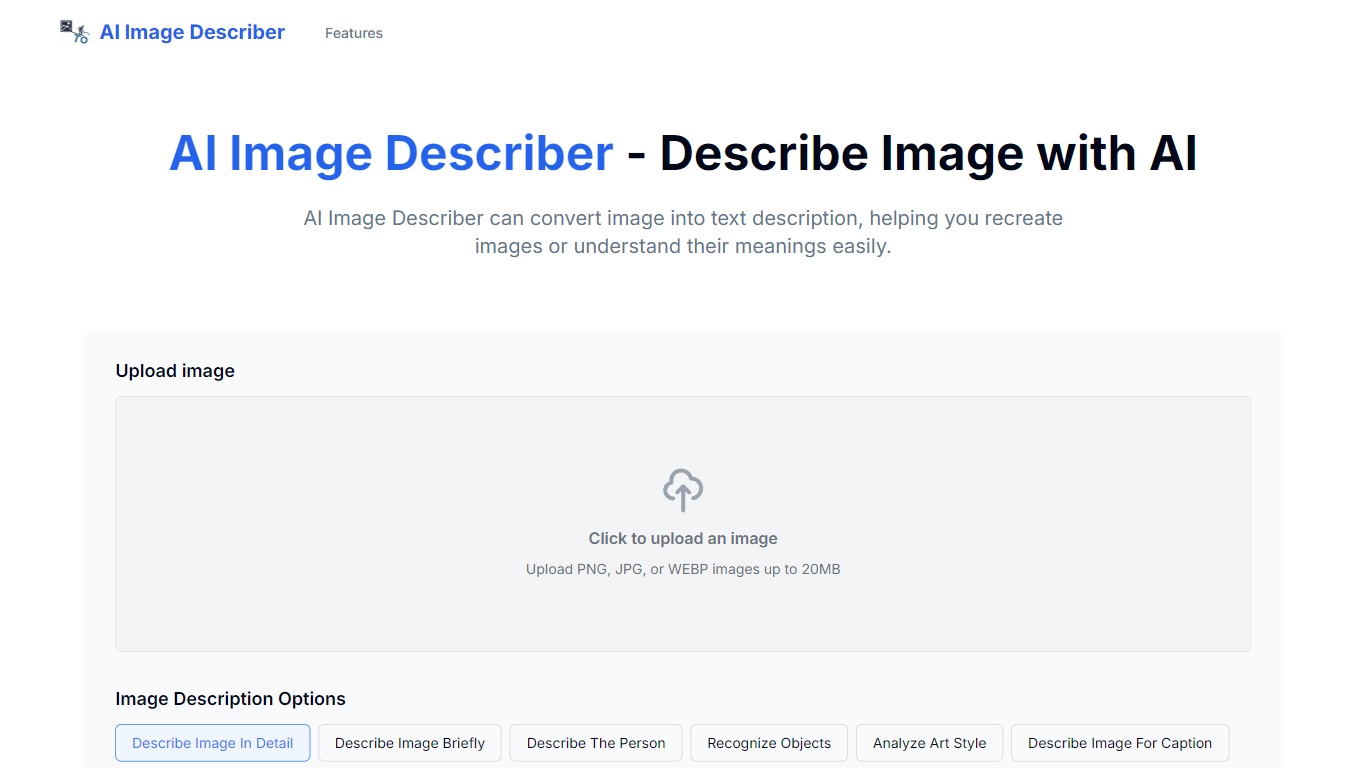1366x768 pixels.
Task: Select Describe Image For Caption option
Action: [x=1120, y=743]
